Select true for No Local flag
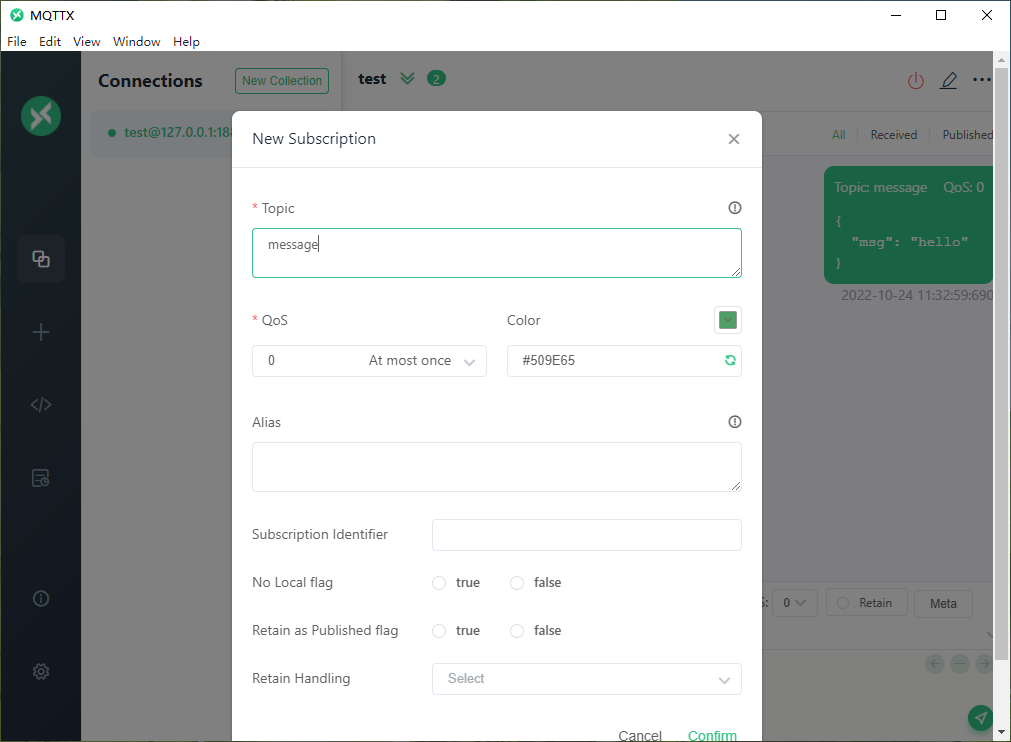The image size is (1011, 742). (439, 583)
